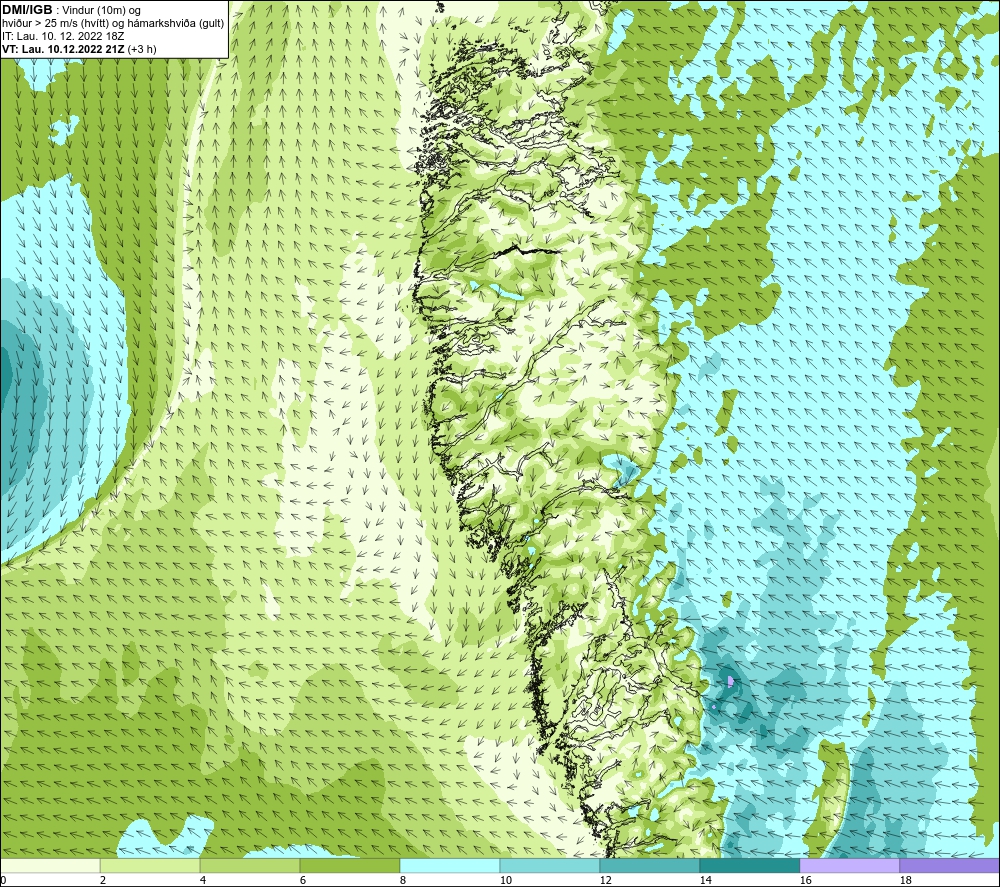Click the 'VT: Lau. 10.12.2022 21Z' line
Viewport: 1000px width, 887px height.
(63, 49)
